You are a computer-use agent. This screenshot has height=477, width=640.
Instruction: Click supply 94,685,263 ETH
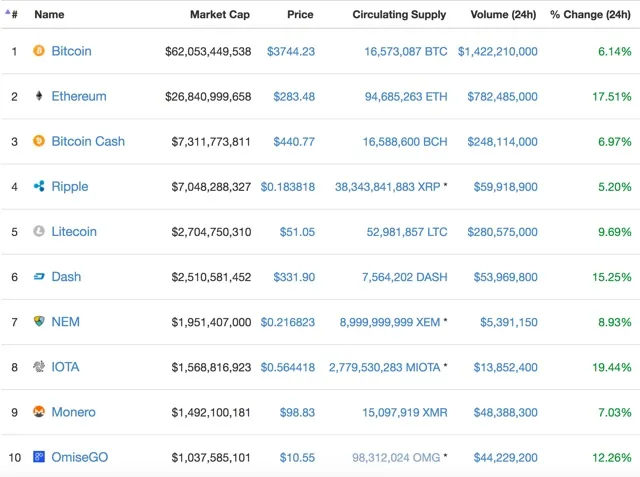tap(406, 97)
